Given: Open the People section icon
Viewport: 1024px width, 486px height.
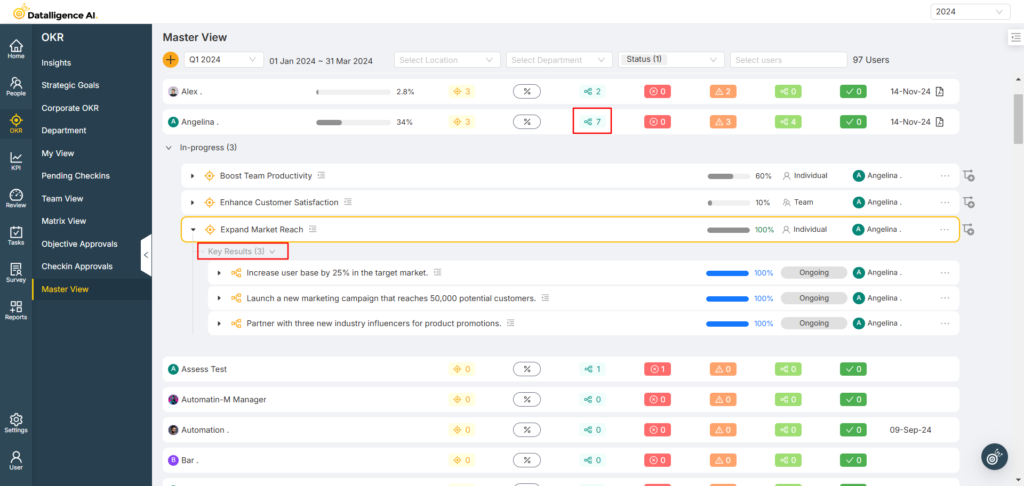Looking at the screenshot, I should coord(16,86).
